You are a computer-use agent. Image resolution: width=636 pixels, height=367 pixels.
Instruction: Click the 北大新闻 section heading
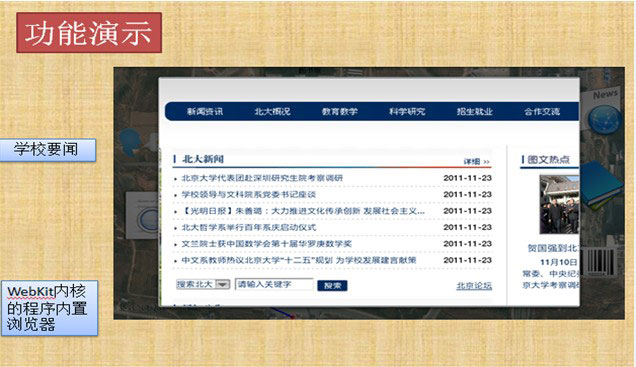coord(203,159)
